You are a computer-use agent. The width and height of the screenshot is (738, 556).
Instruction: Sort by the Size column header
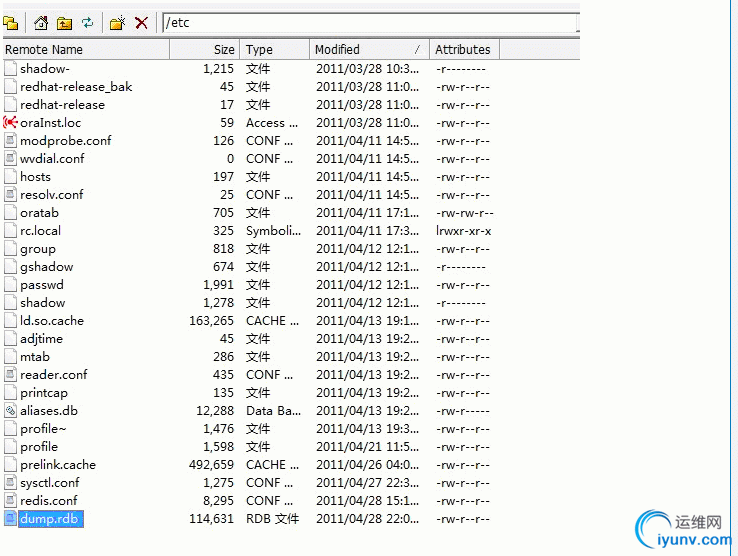(x=205, y=49)
